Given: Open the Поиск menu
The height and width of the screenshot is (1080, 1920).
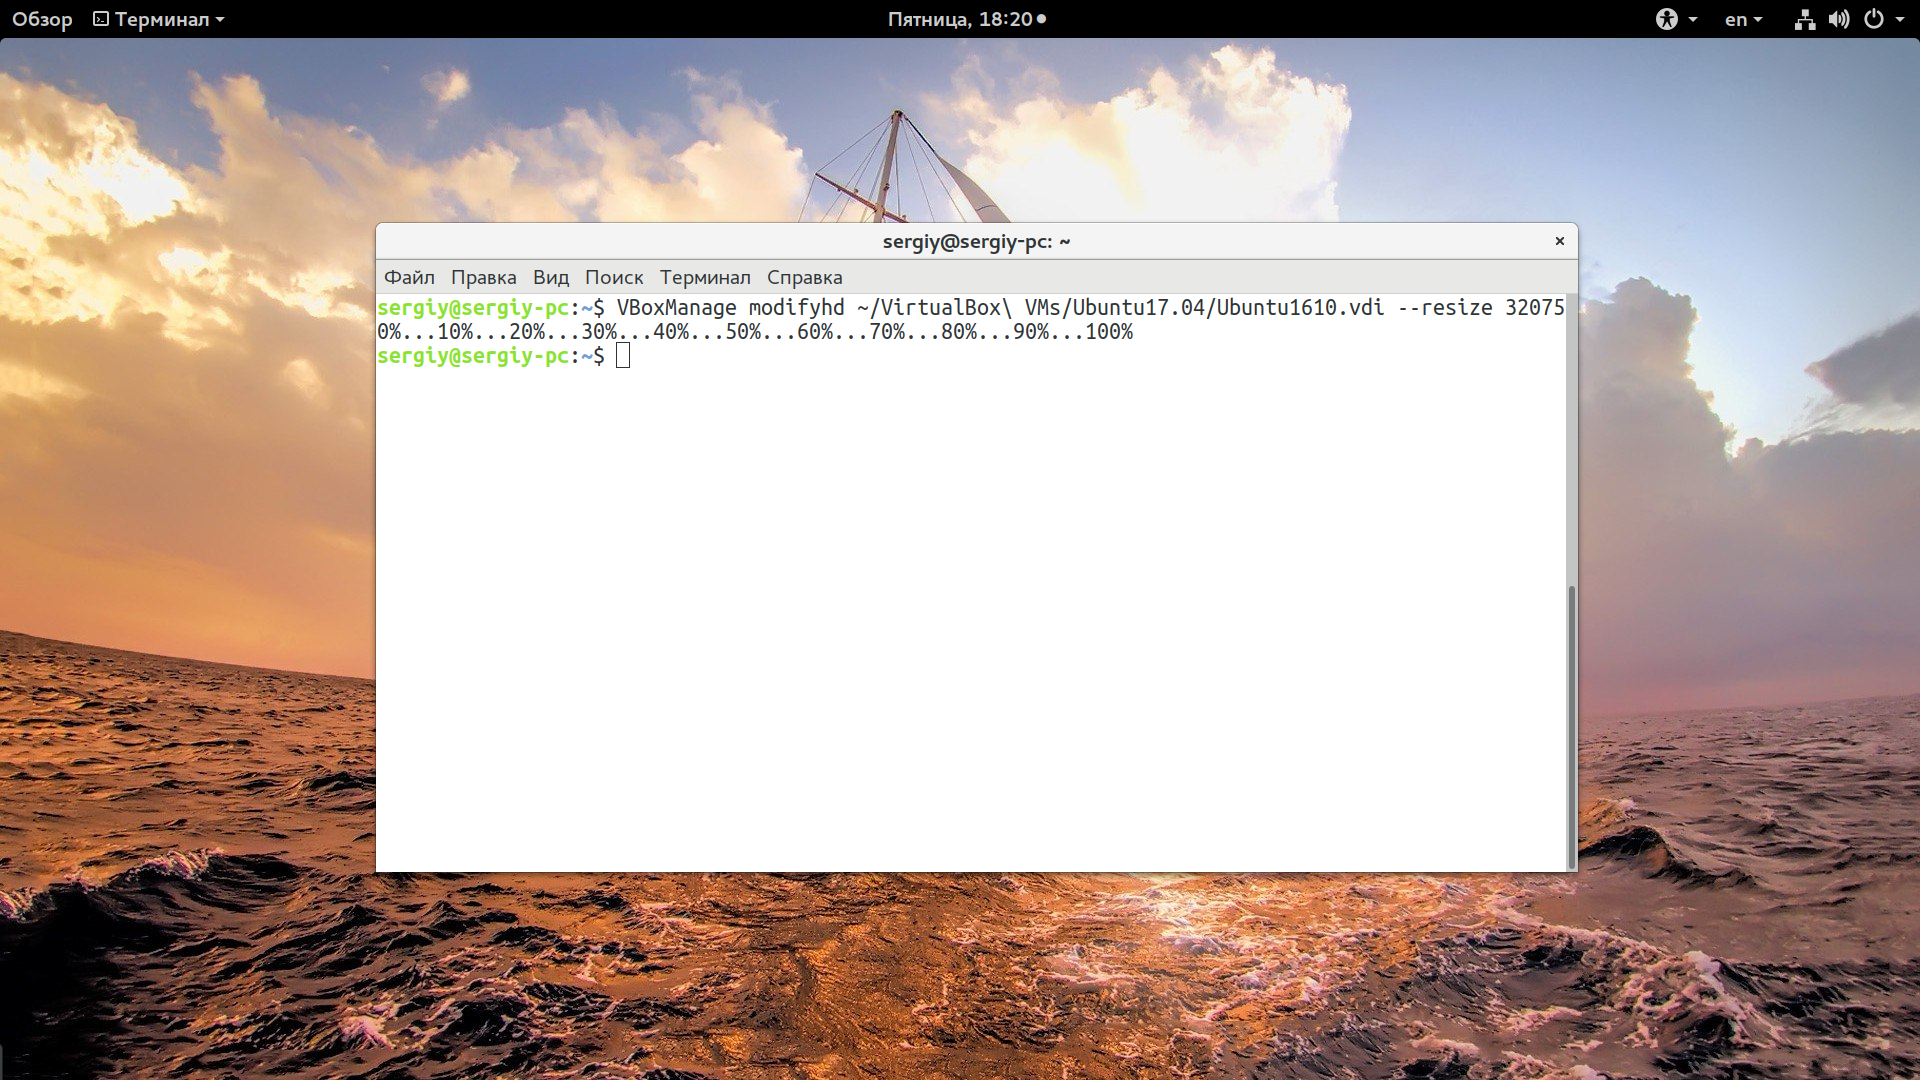Looking at the screenshot, I should [x=614, y=277].
